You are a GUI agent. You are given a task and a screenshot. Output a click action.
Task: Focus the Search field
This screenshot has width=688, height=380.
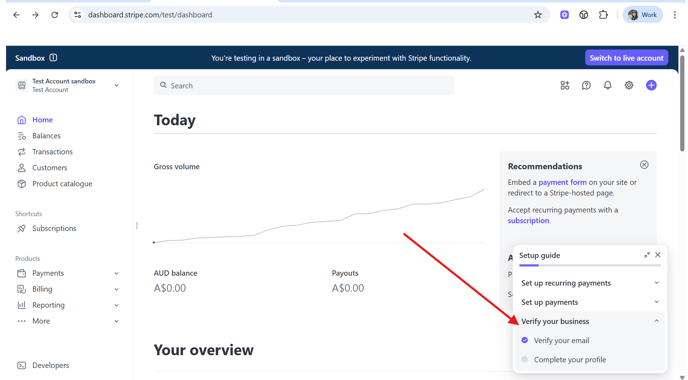[x=304, y=85]
